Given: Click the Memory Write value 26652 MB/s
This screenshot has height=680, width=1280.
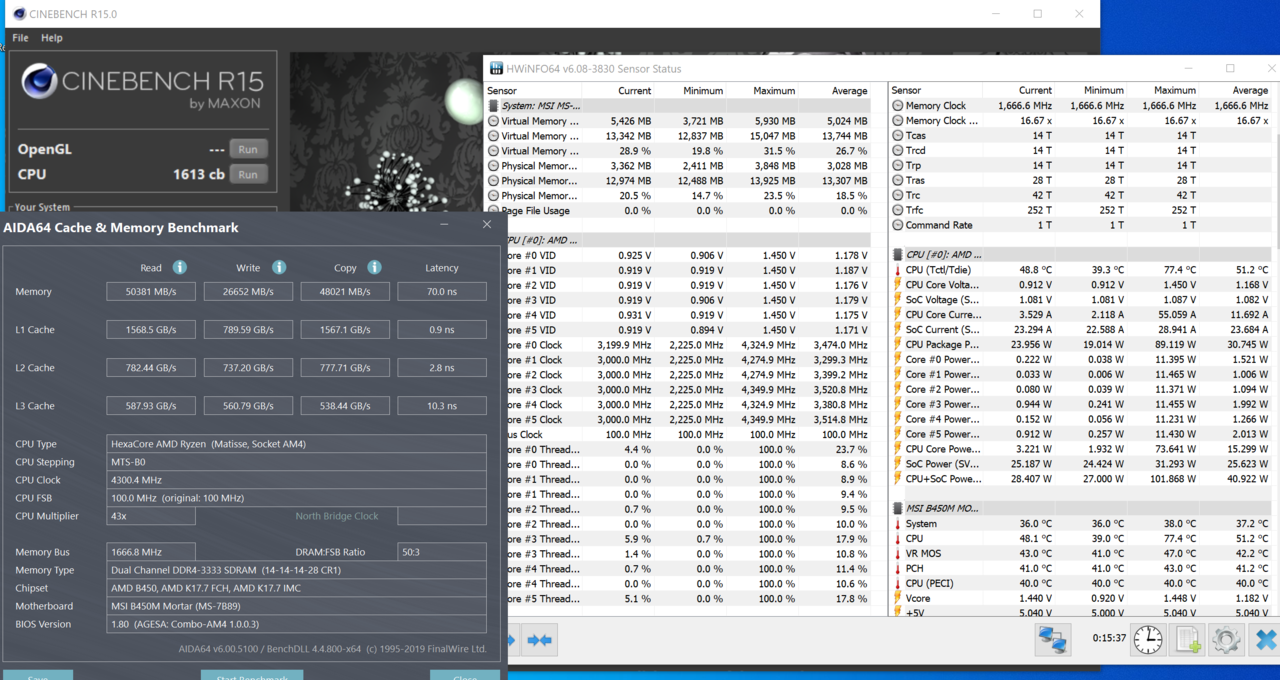Looking at the screenshot, I should pyautogui.click(x=248, y=291).
